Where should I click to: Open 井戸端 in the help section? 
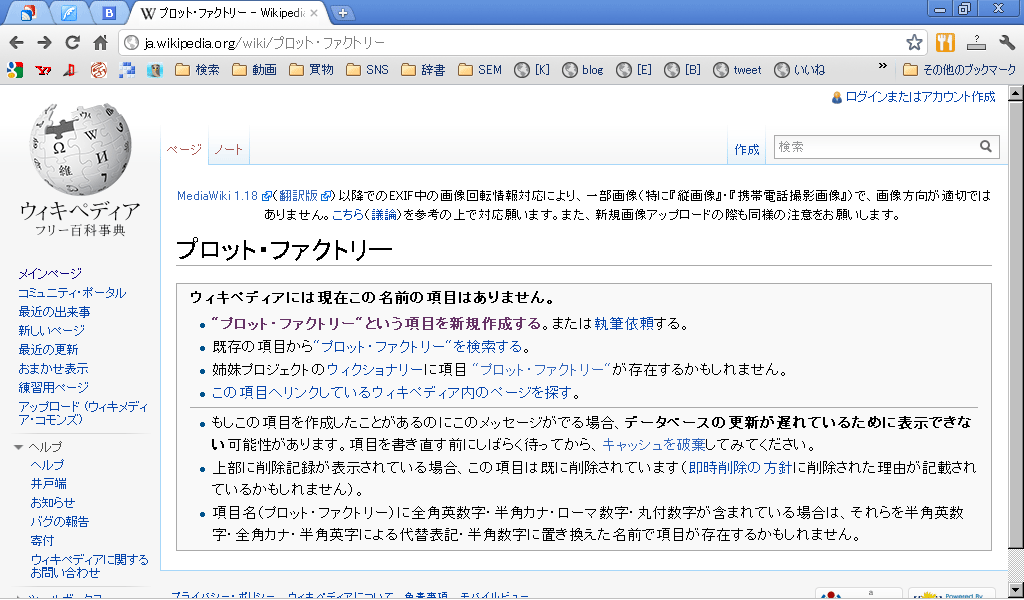[48, 484]
